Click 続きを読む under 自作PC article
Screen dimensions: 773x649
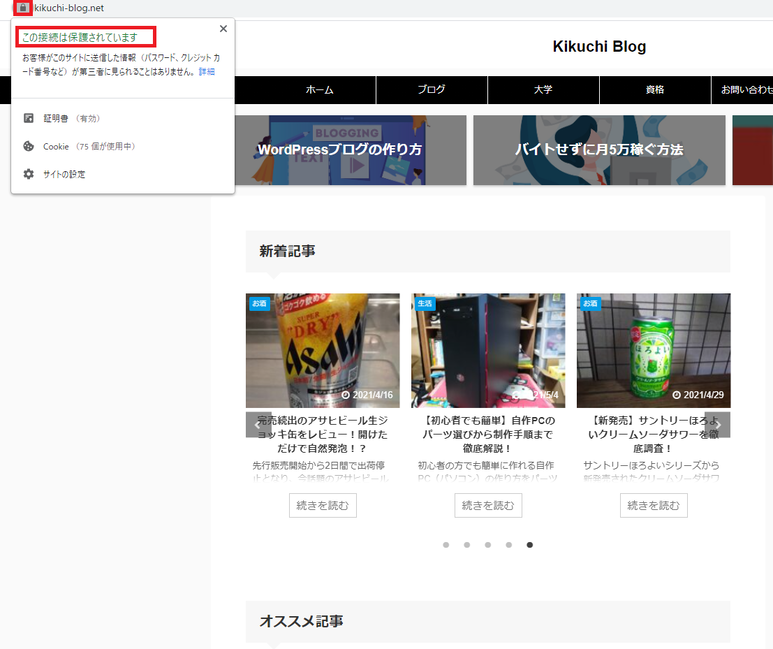[488, 505]
